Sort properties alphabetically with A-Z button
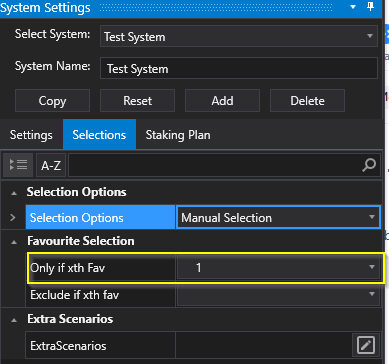The height and width of the screenshot is (364, 389). 51,165
